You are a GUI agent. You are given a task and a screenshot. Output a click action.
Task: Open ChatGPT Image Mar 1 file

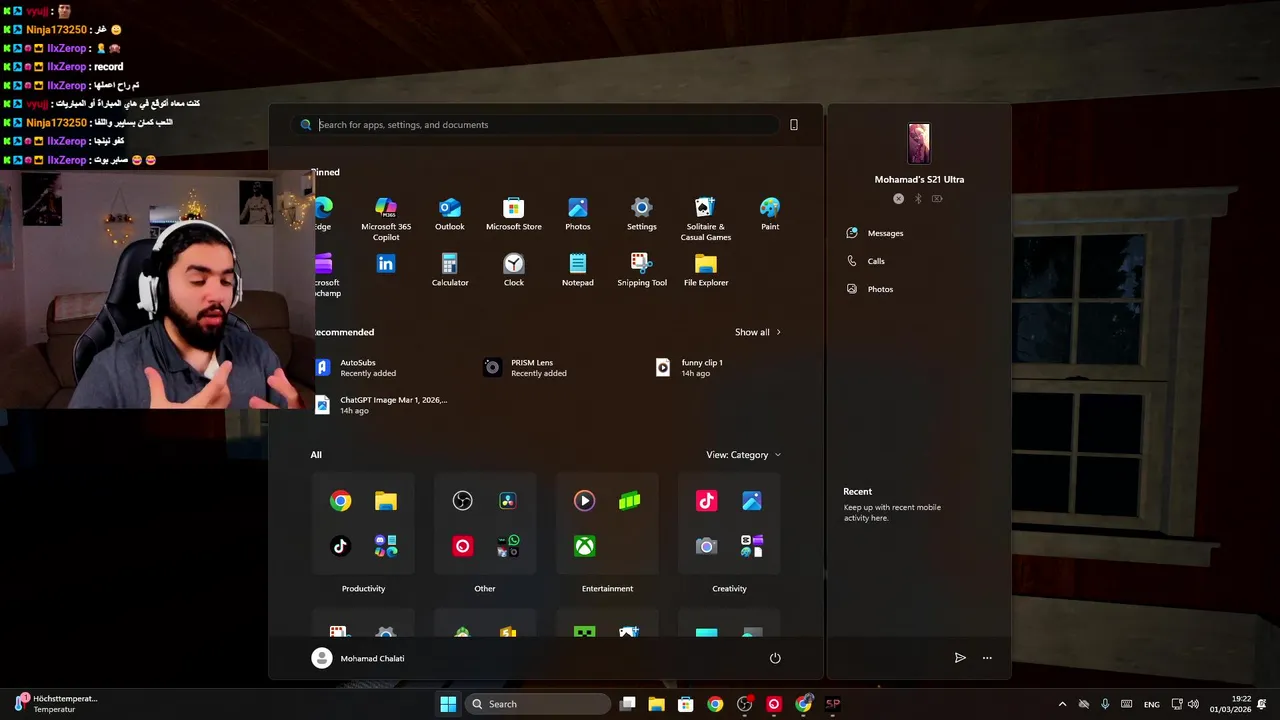[380, 405]
